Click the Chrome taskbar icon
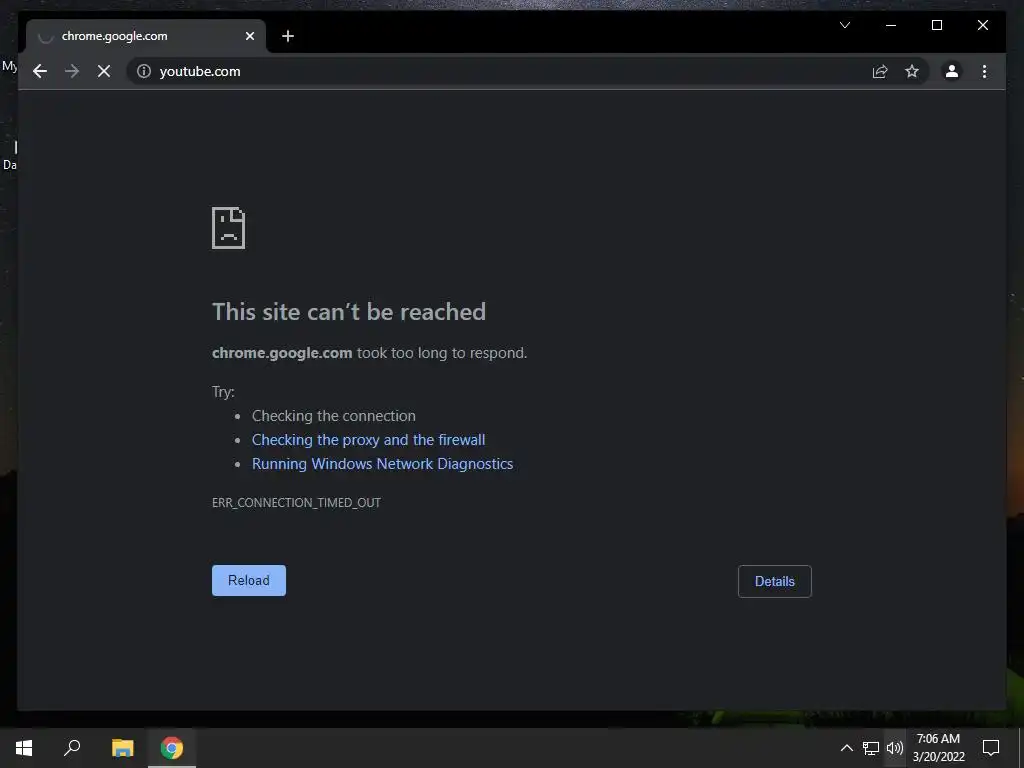Screen dimensions: 1024x768 point(172,748)
